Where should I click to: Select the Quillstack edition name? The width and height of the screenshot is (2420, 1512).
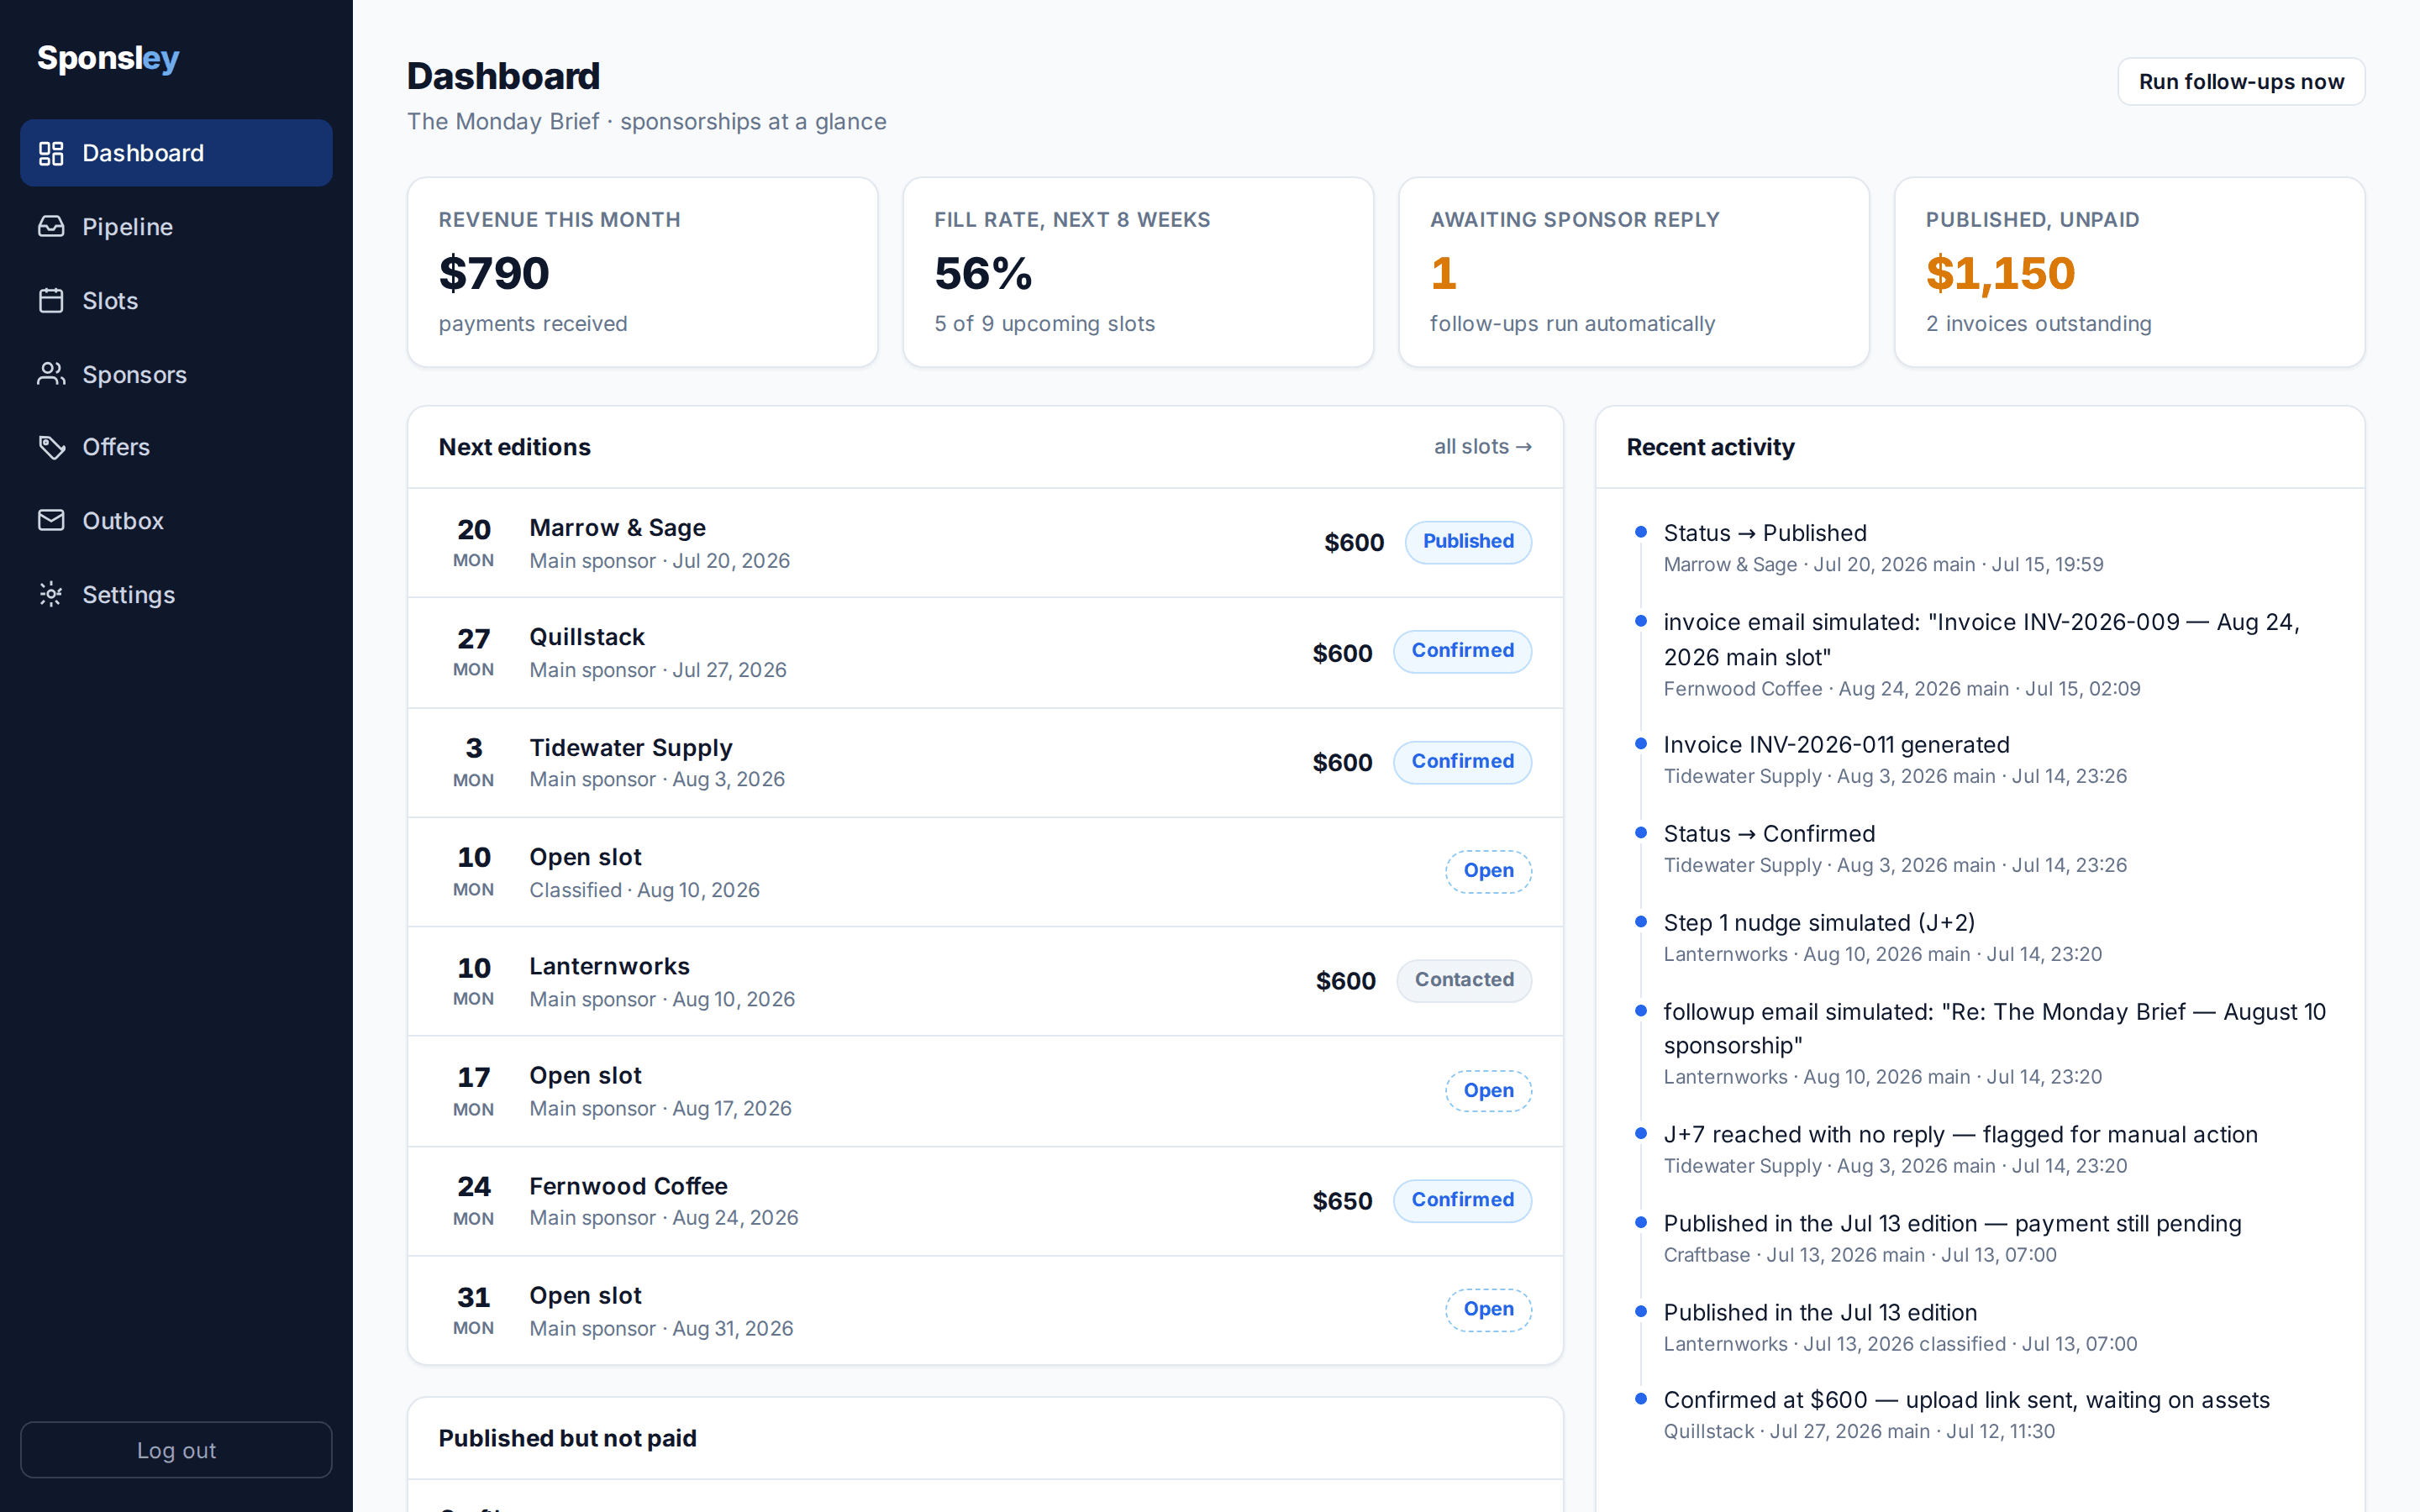point(587,637)
